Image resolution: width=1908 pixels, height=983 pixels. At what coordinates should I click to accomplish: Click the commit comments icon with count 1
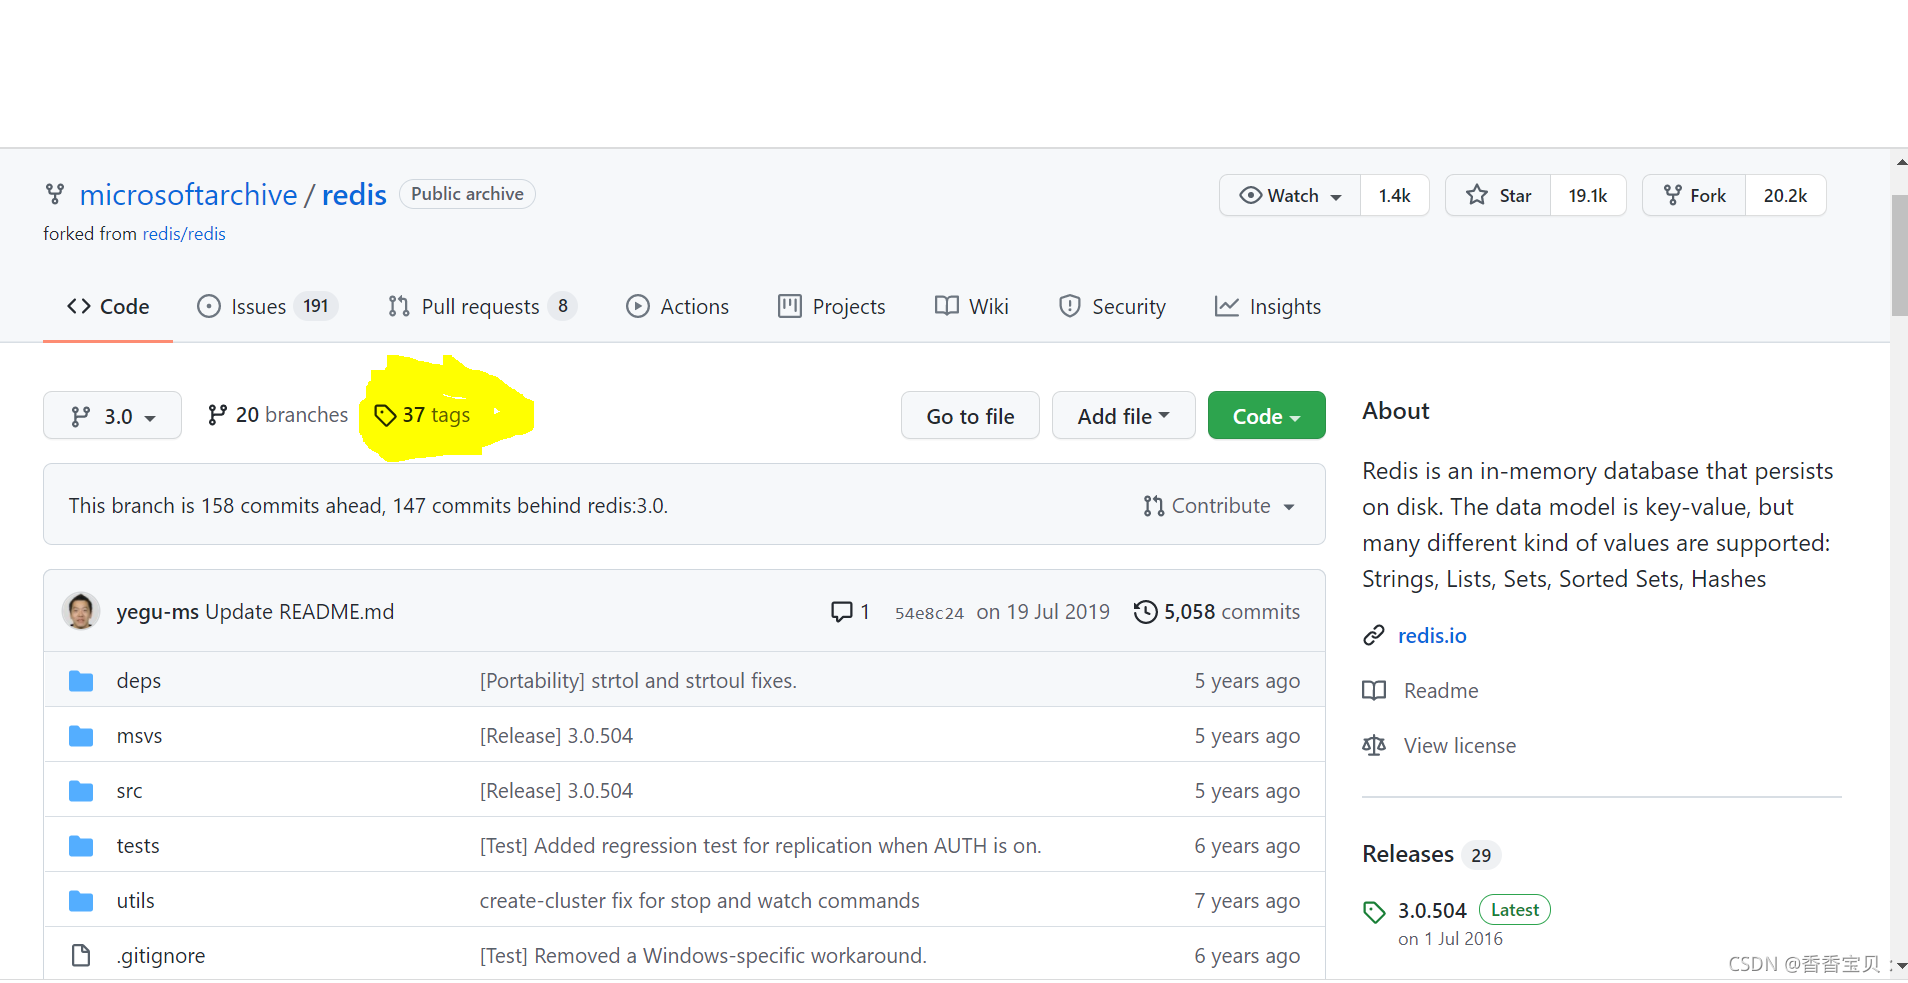[x=850, y=612]
